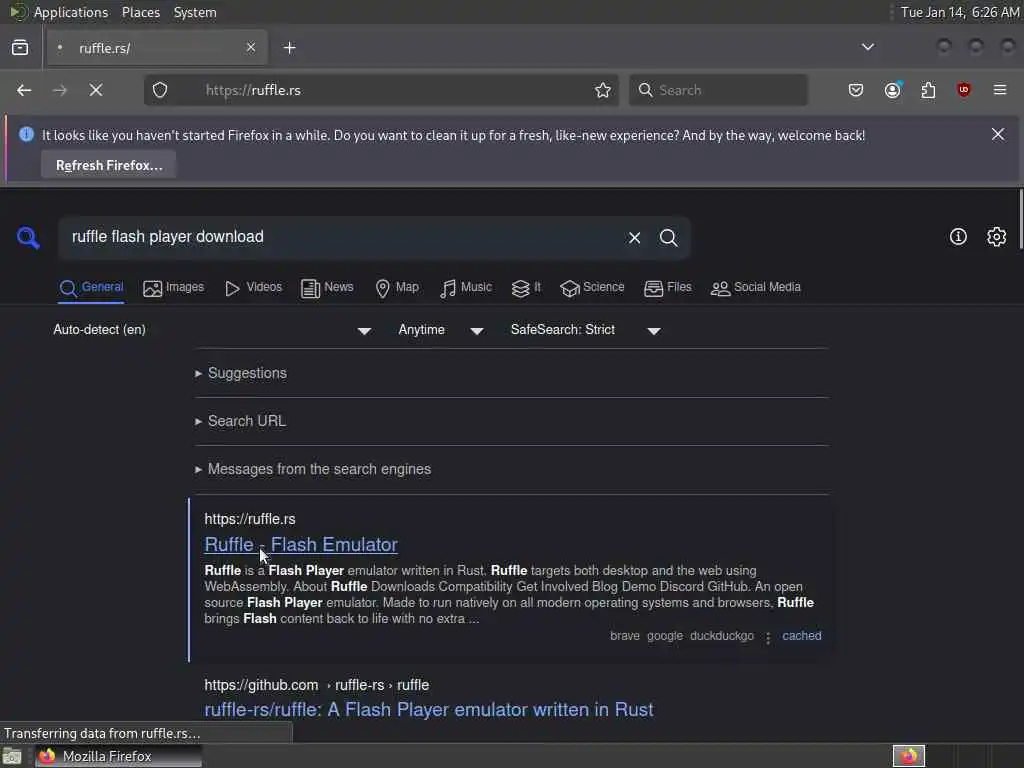Submit search with magnifier button
The image size is (1024, 768).
click(668, 238)
